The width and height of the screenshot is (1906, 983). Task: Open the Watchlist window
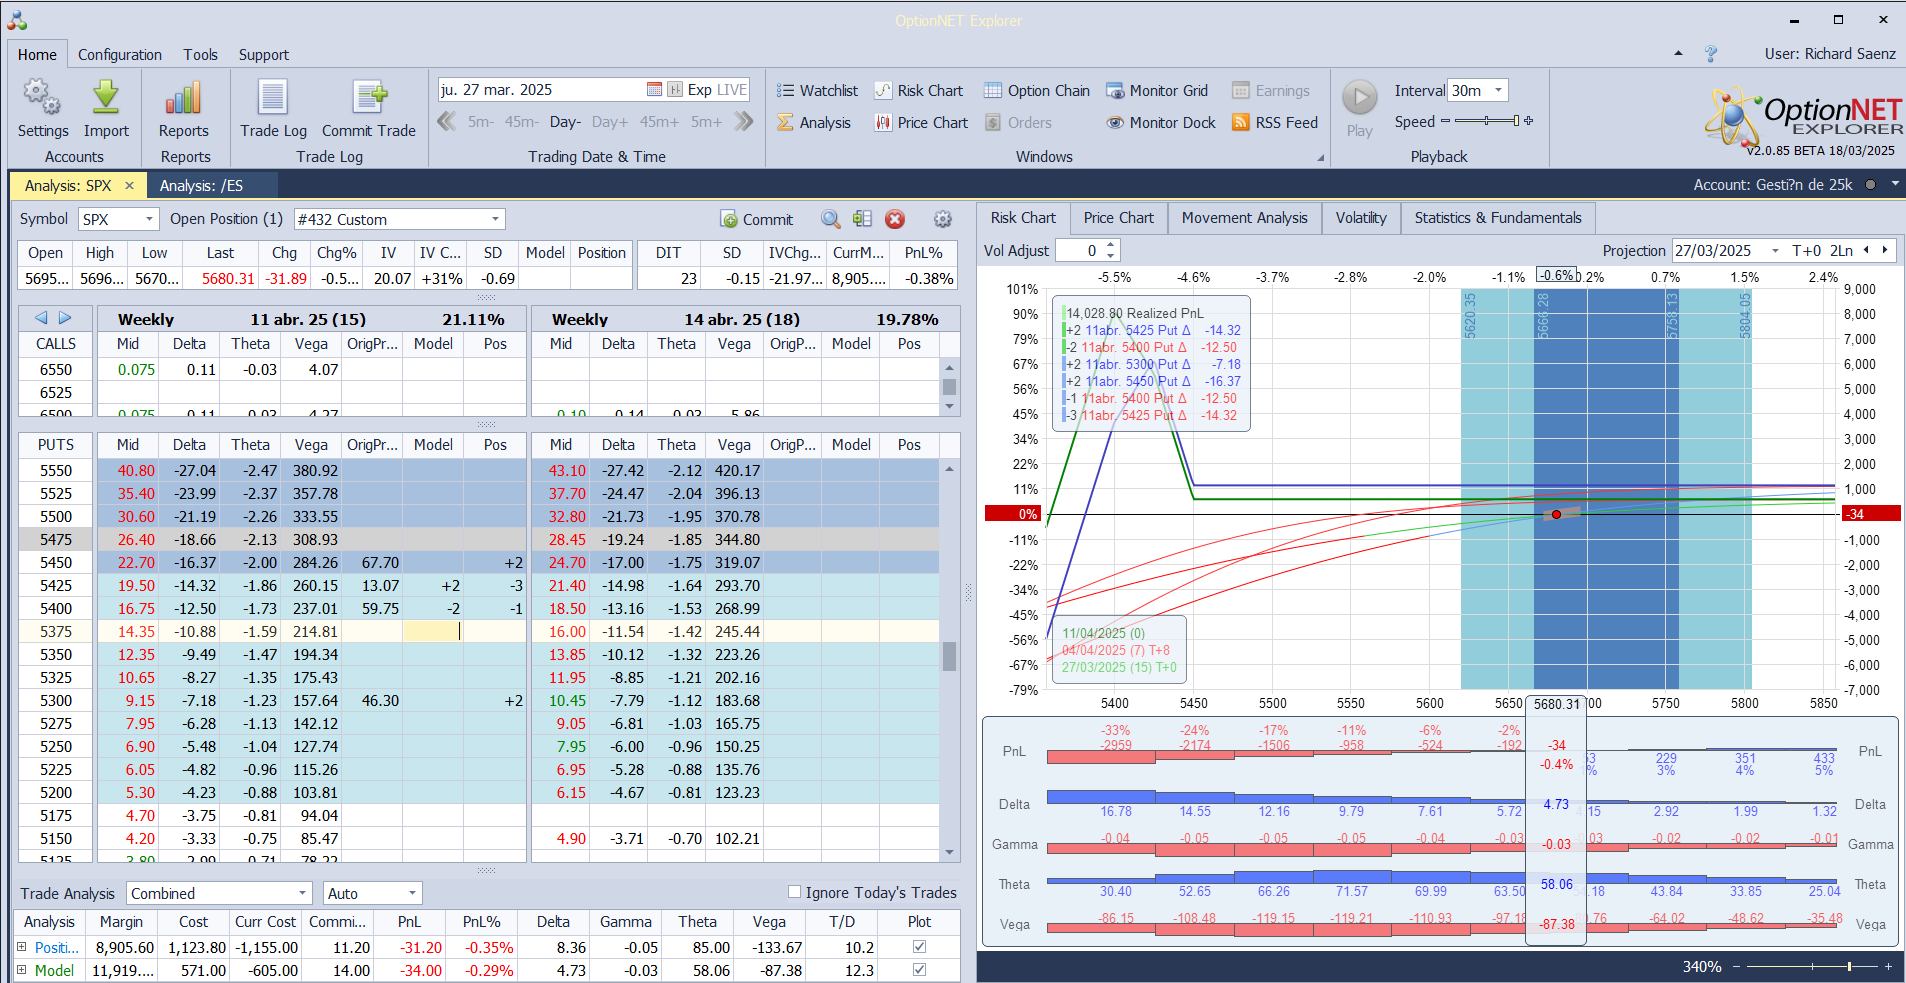pos(817,90)
